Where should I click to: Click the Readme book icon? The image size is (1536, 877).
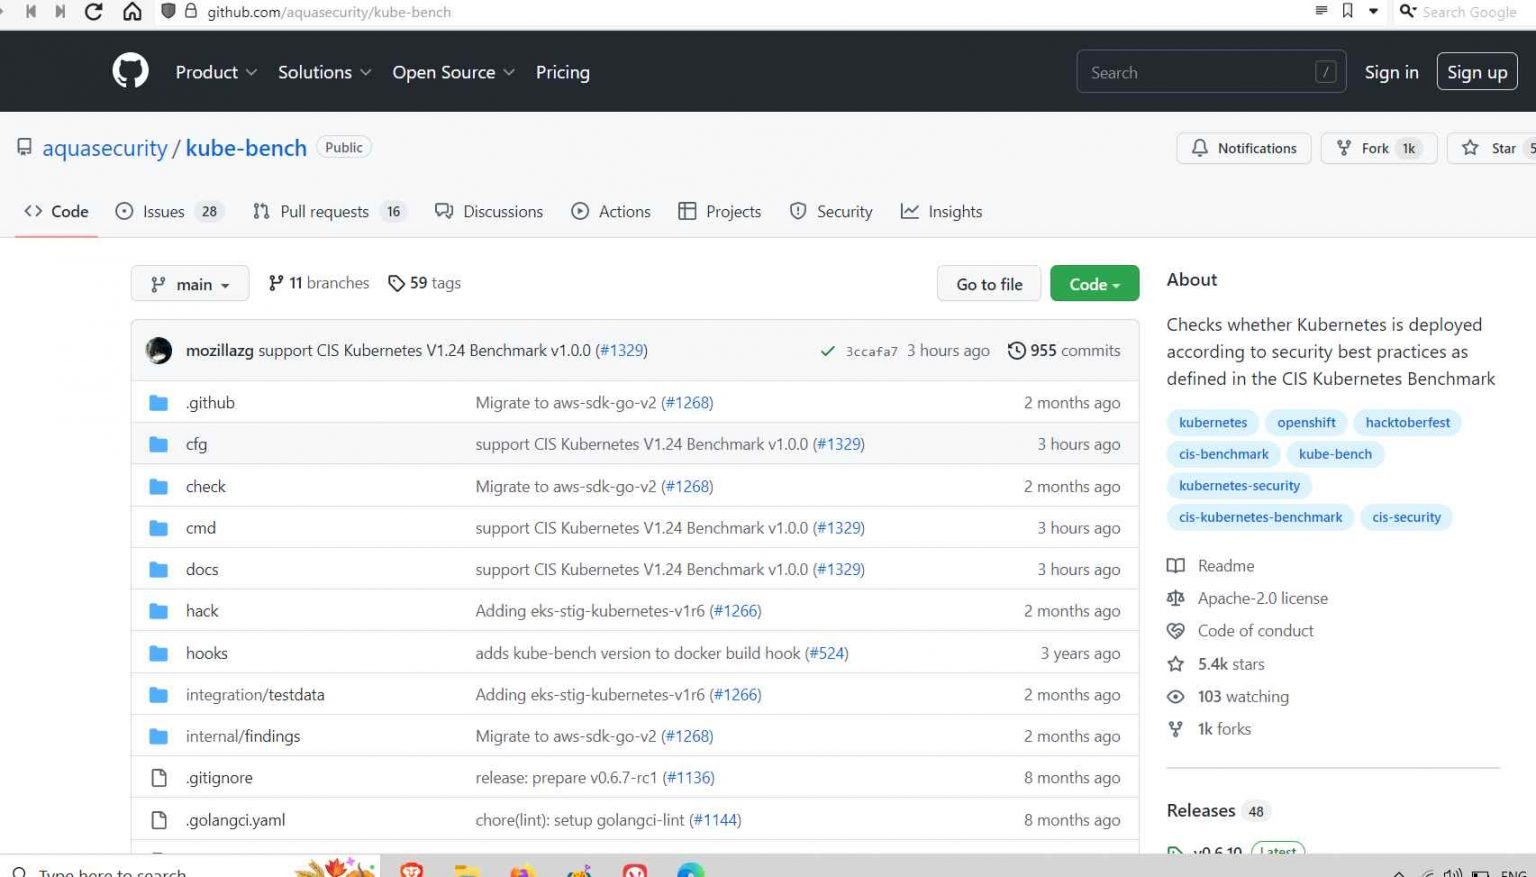tap(1176, 565)
